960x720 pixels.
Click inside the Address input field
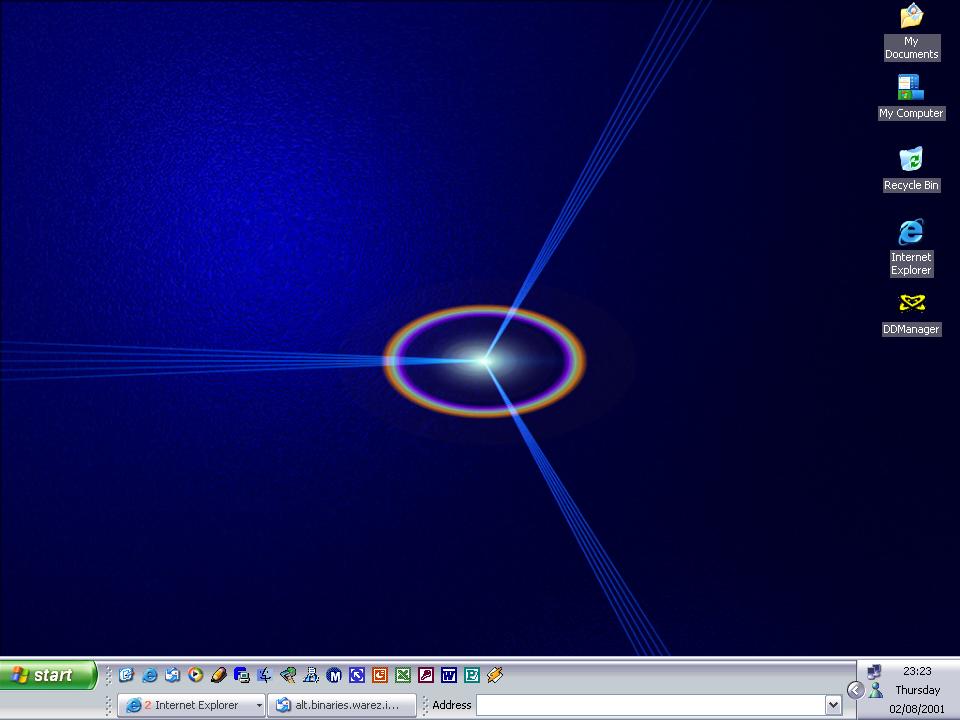(x=650, y=705)
